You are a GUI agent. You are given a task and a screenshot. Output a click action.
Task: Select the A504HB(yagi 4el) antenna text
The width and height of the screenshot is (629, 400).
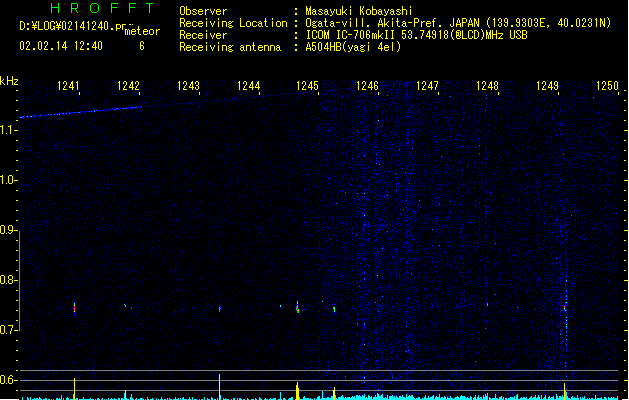coord(353,47)
